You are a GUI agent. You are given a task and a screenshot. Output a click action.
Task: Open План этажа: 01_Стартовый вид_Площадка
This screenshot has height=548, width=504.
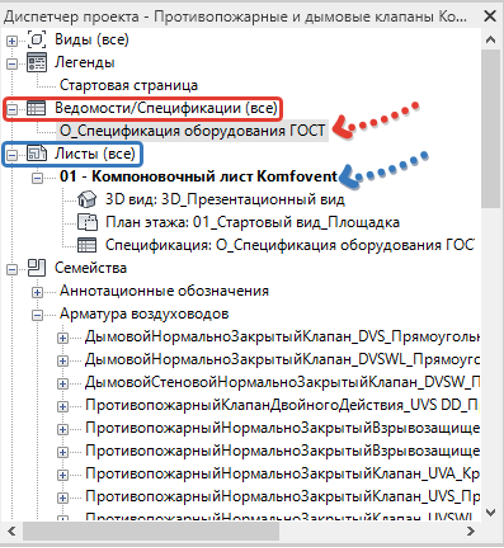point(252,222)
